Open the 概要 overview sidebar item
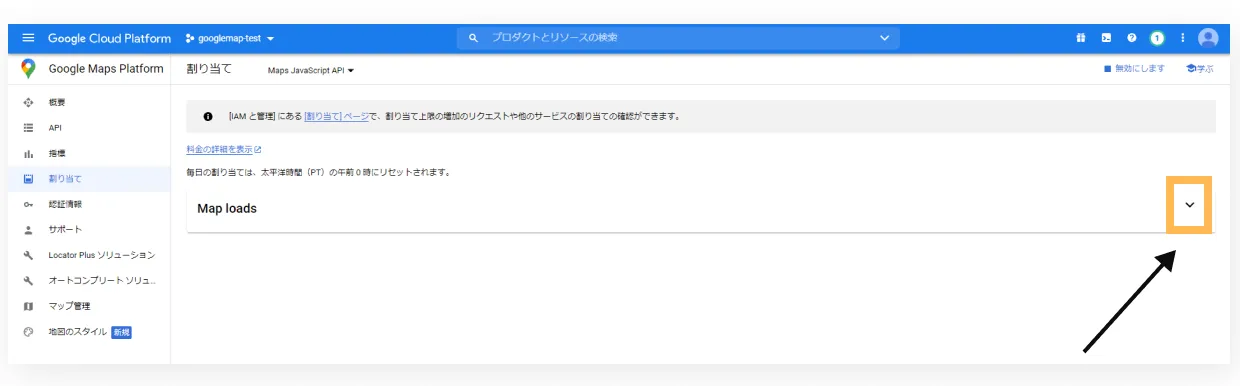The width and height of the screenshot is (1240, 386). click(x=89, y=103)
